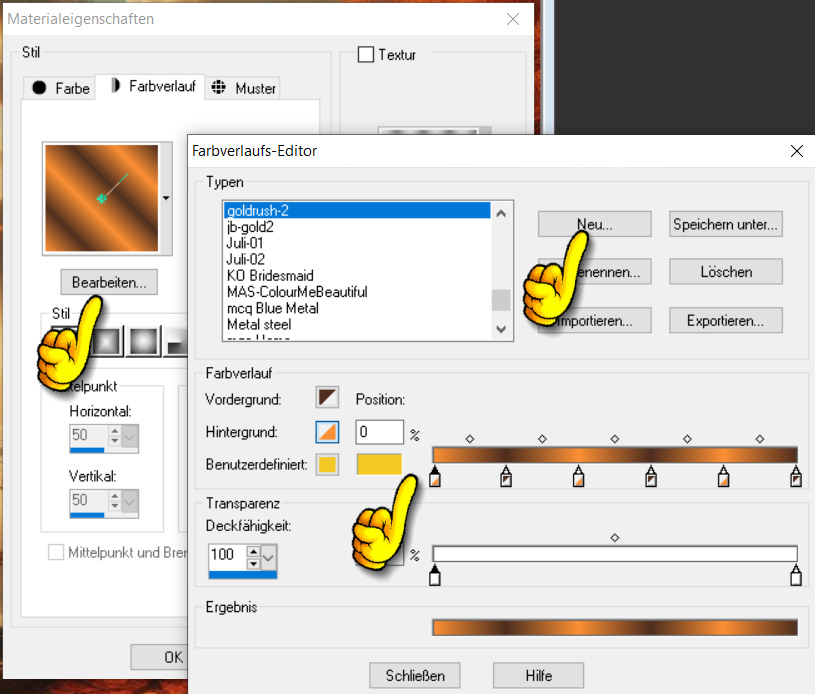815x694 pixels.
Task: Select the Hintergrund color icon
Action: (327, 432)
